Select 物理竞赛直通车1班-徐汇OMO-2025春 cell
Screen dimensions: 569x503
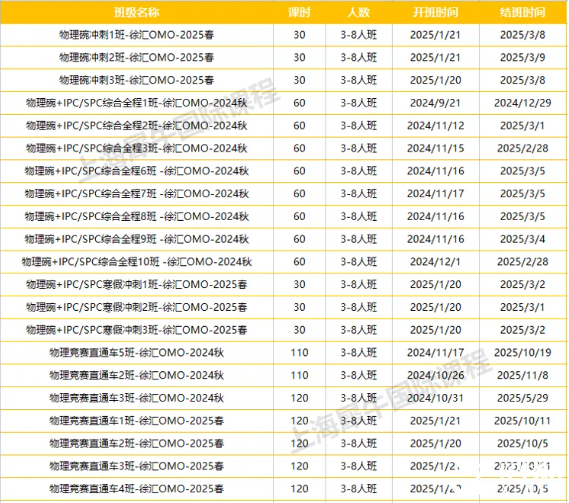(x=136, y=421)
